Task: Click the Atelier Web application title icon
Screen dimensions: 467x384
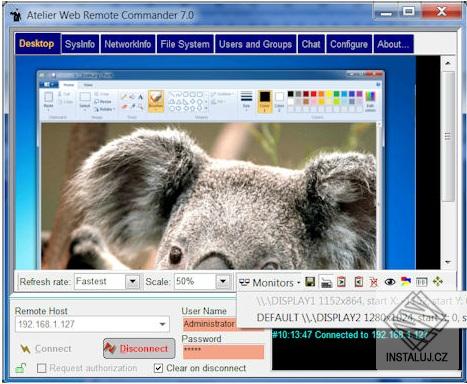Action: [15, 15]
